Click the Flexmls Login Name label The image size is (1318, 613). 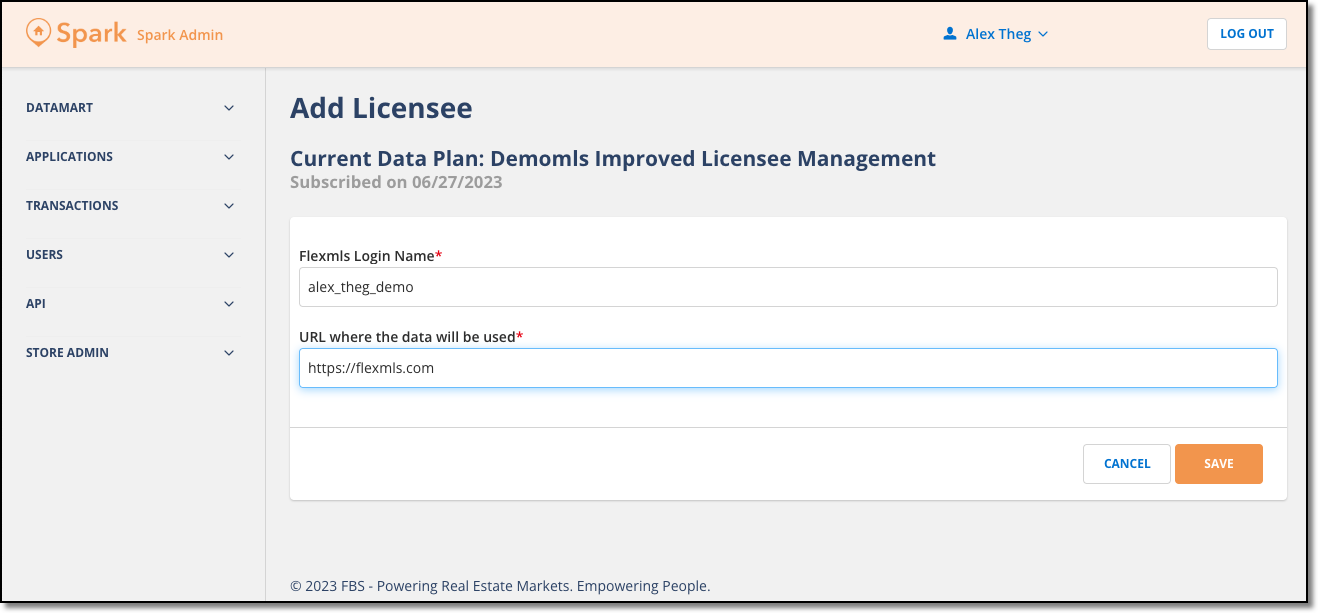pyautogui.click(x=370, y=256)
